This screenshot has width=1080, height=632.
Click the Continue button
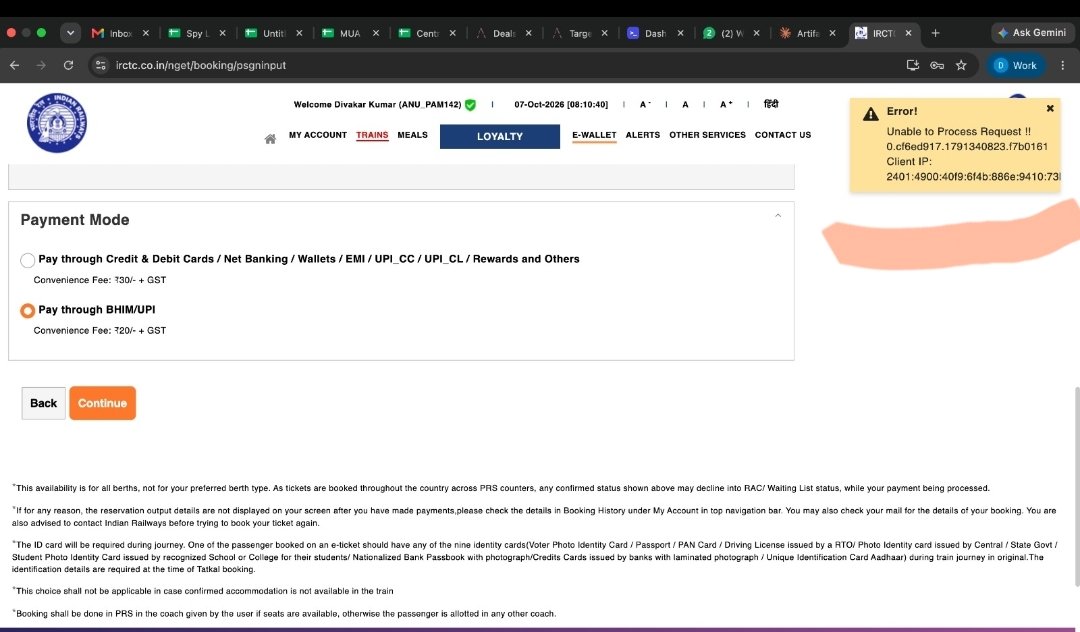pyautogui.click(x=102, y=403)
